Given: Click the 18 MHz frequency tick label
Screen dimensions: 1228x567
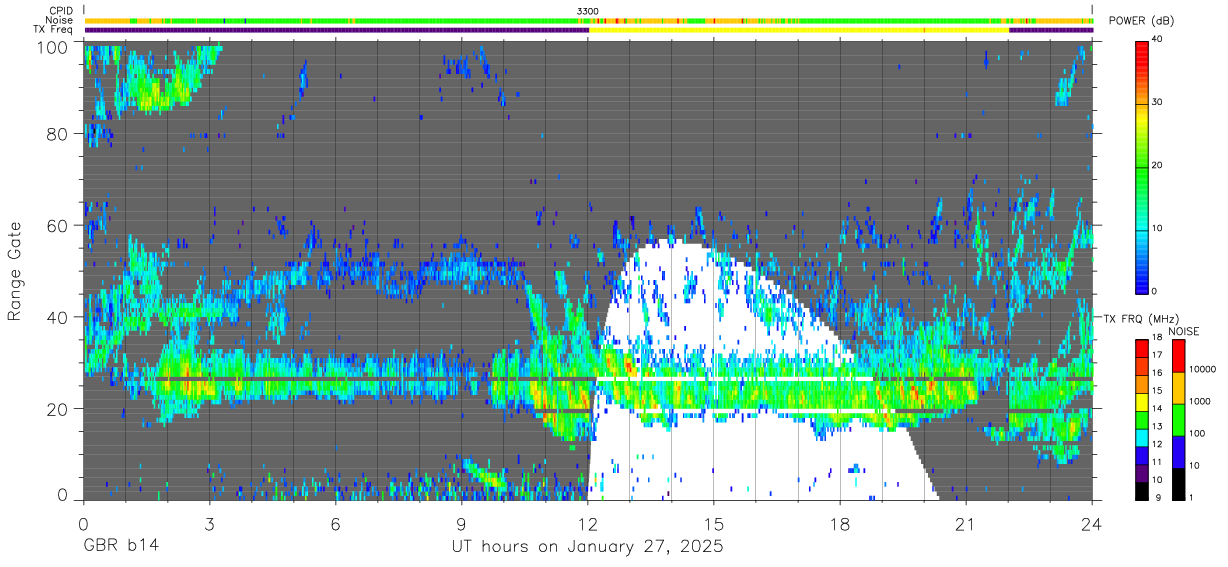Looking at the screenshot, I should (x=1159, y=339).
